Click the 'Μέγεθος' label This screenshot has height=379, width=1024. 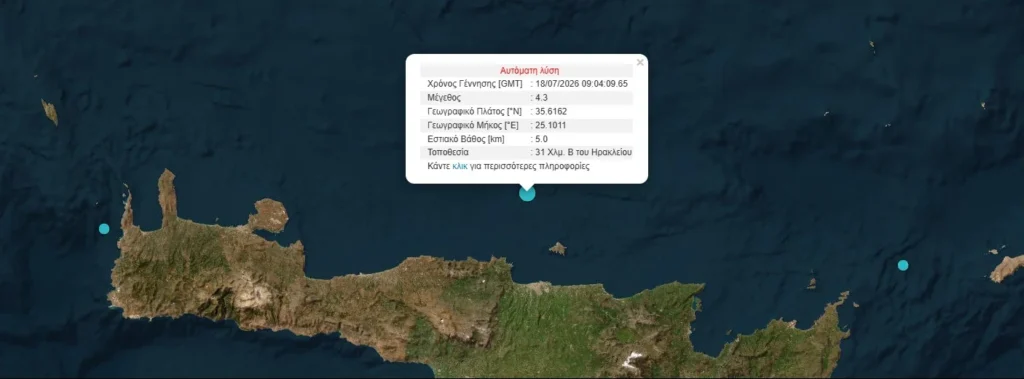pos(444,98)
